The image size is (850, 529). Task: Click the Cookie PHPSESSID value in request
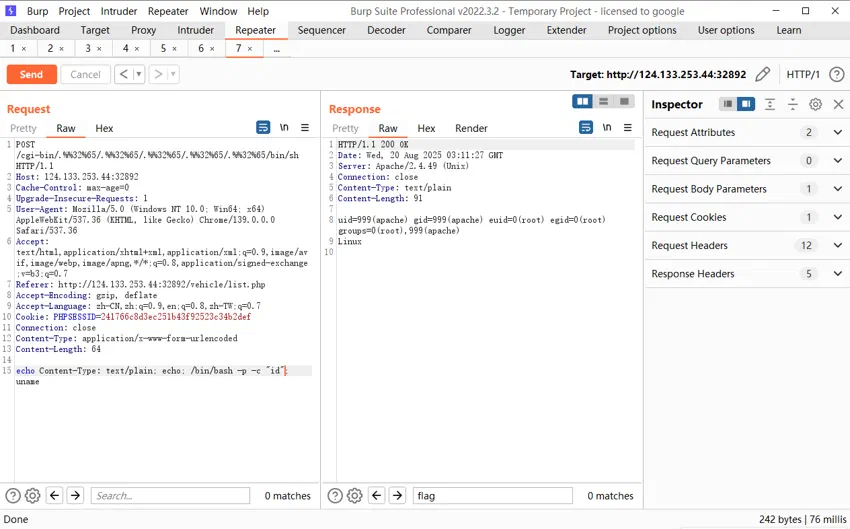click(176, 317)
